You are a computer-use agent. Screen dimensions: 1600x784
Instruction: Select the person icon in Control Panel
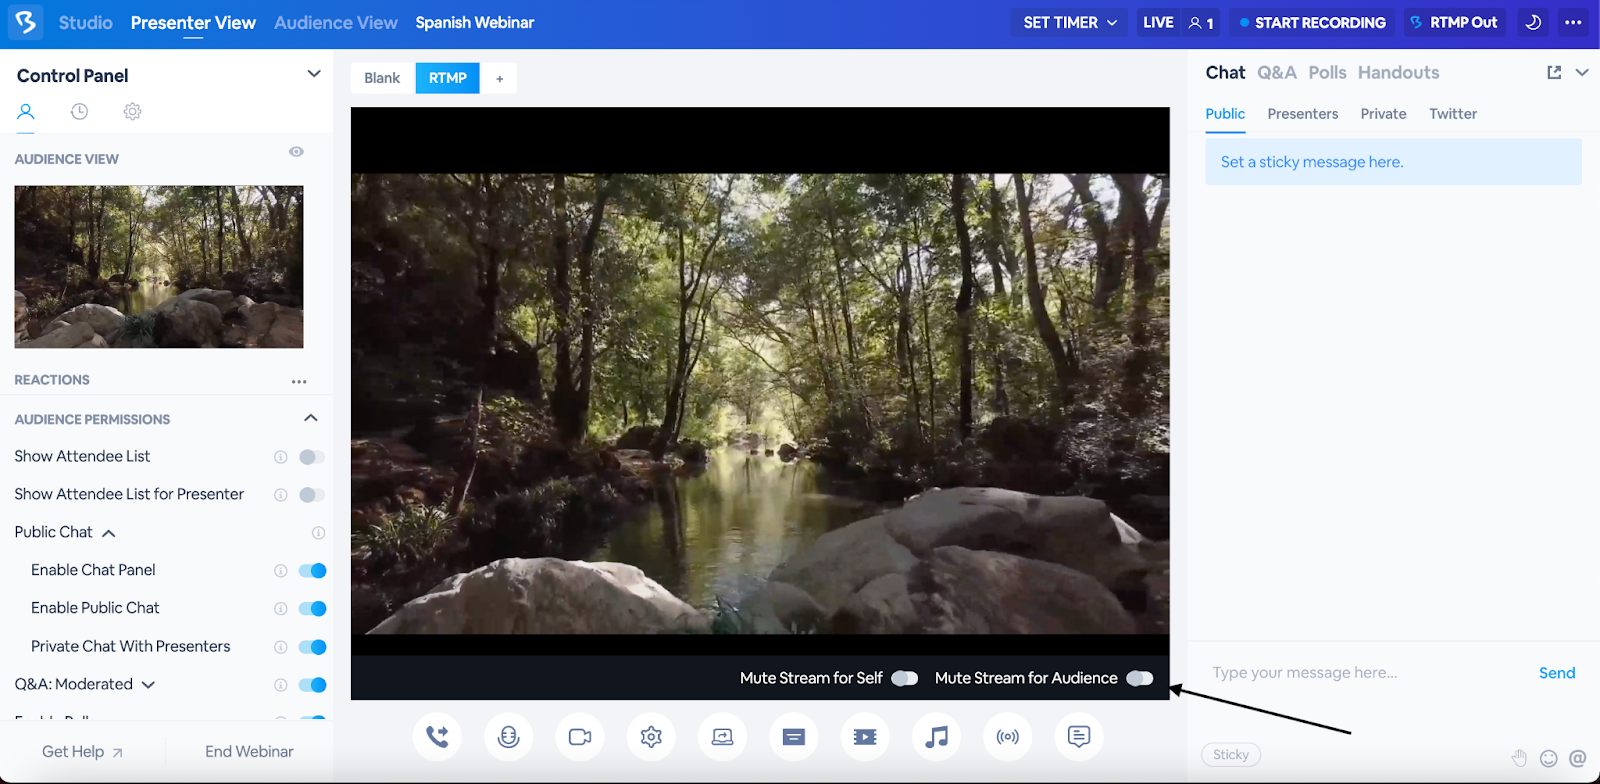coord(26,111)
